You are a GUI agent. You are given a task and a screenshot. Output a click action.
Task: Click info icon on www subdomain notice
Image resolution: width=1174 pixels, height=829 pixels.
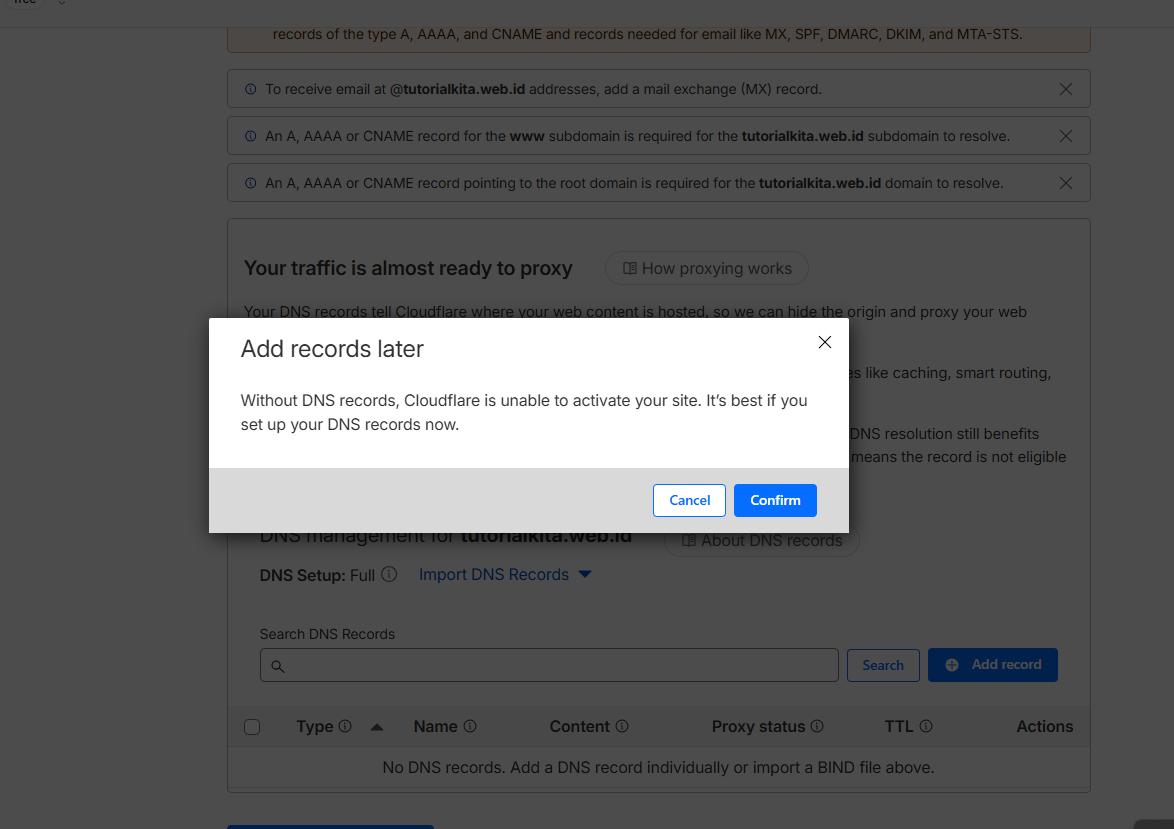point(251,136)
